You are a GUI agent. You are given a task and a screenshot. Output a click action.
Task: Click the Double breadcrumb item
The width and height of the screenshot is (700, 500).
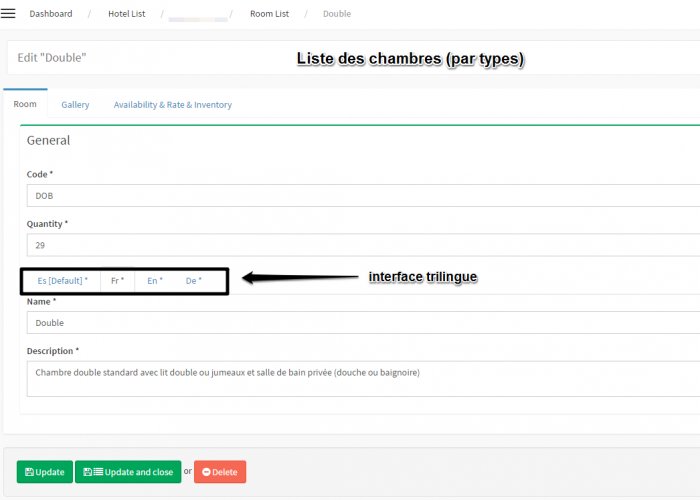pyautogui.click(x=337, y=14)
